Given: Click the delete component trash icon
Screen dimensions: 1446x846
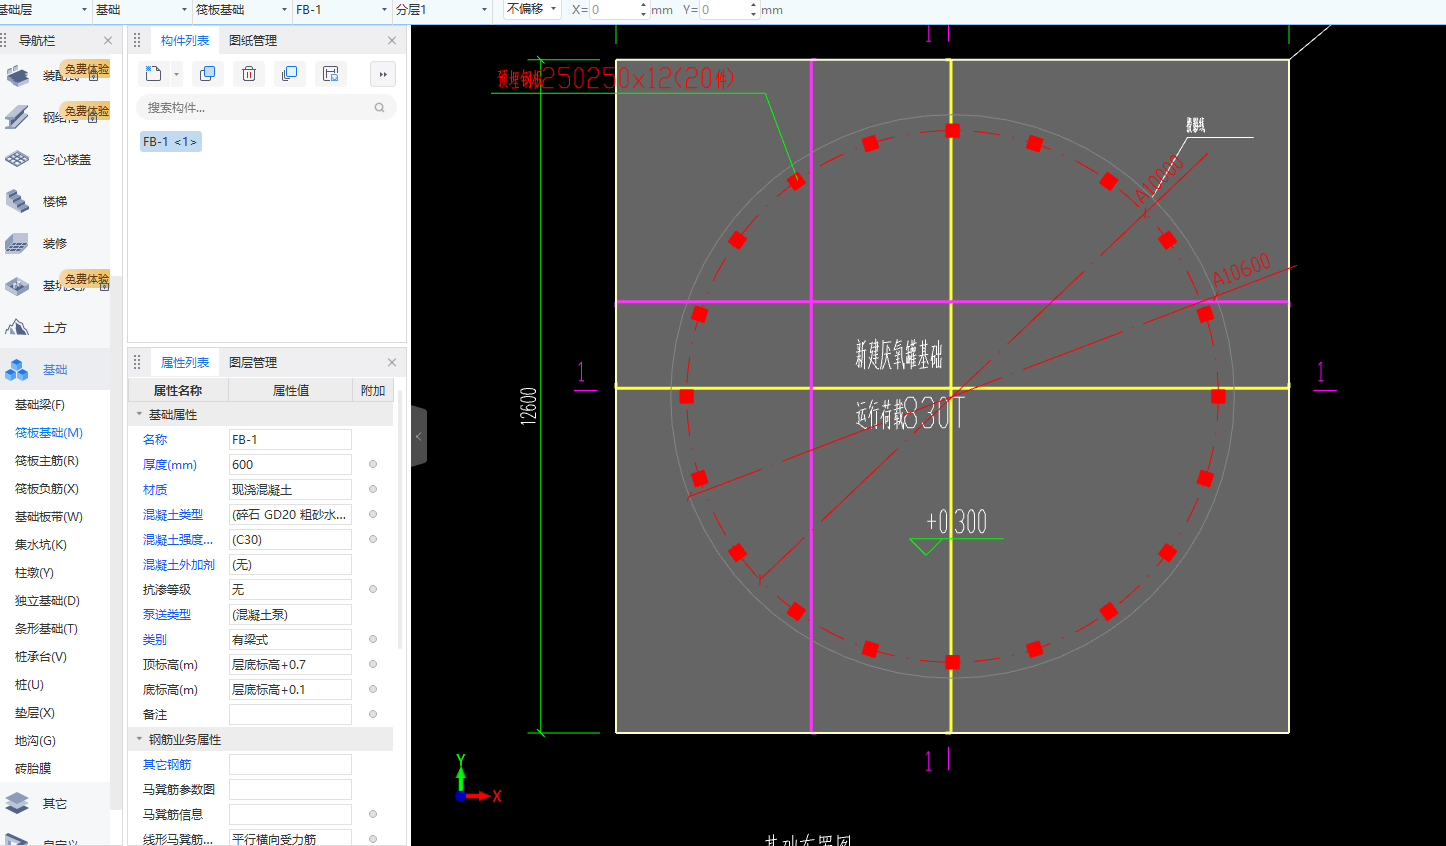Looking at the screenshot, I should 249,74.
